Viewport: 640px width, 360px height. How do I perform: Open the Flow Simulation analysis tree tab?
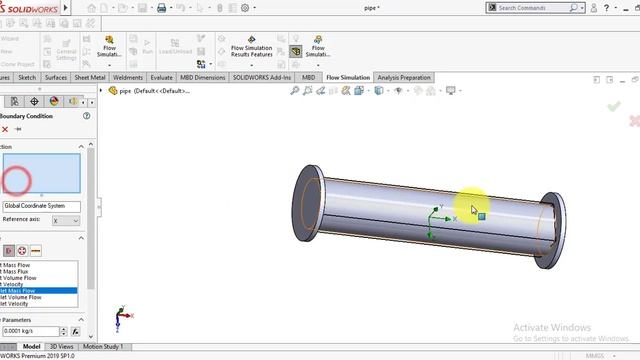[x=73, y=101]
